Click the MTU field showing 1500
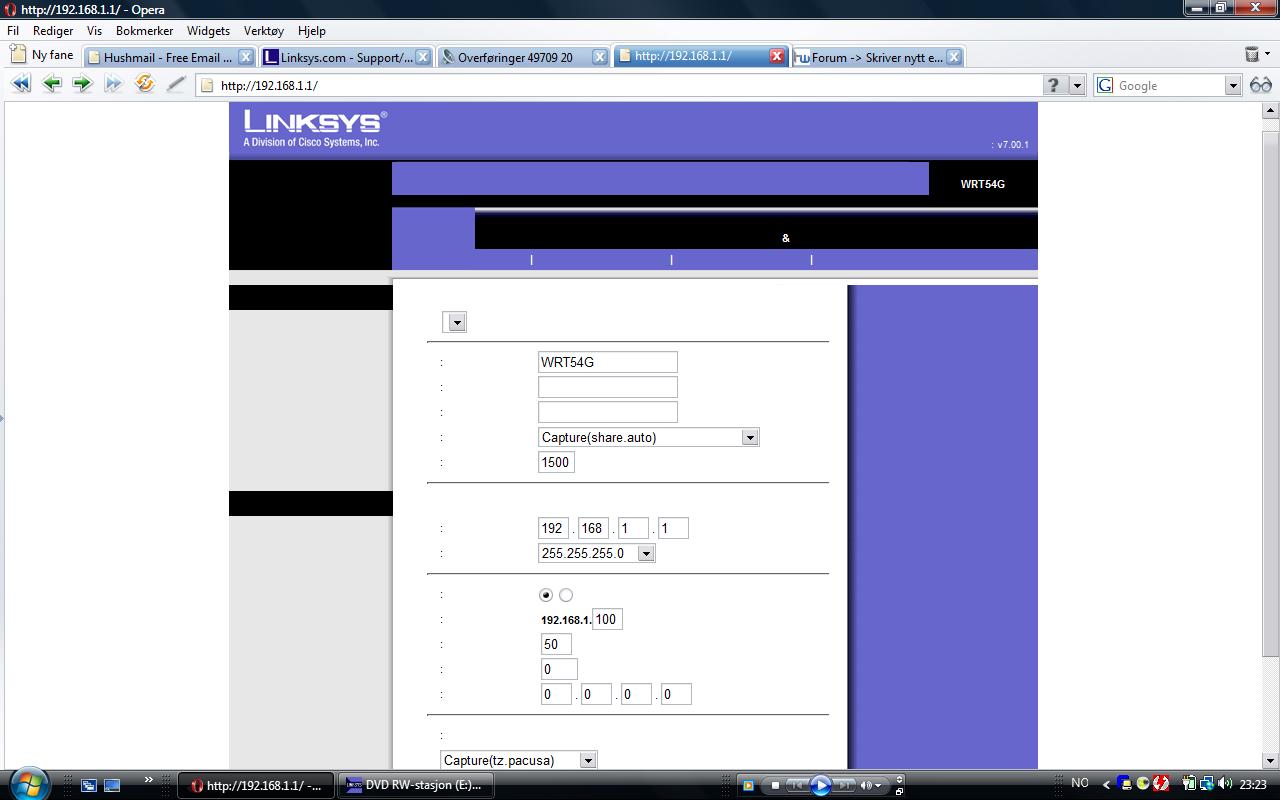 pos(556,462)
